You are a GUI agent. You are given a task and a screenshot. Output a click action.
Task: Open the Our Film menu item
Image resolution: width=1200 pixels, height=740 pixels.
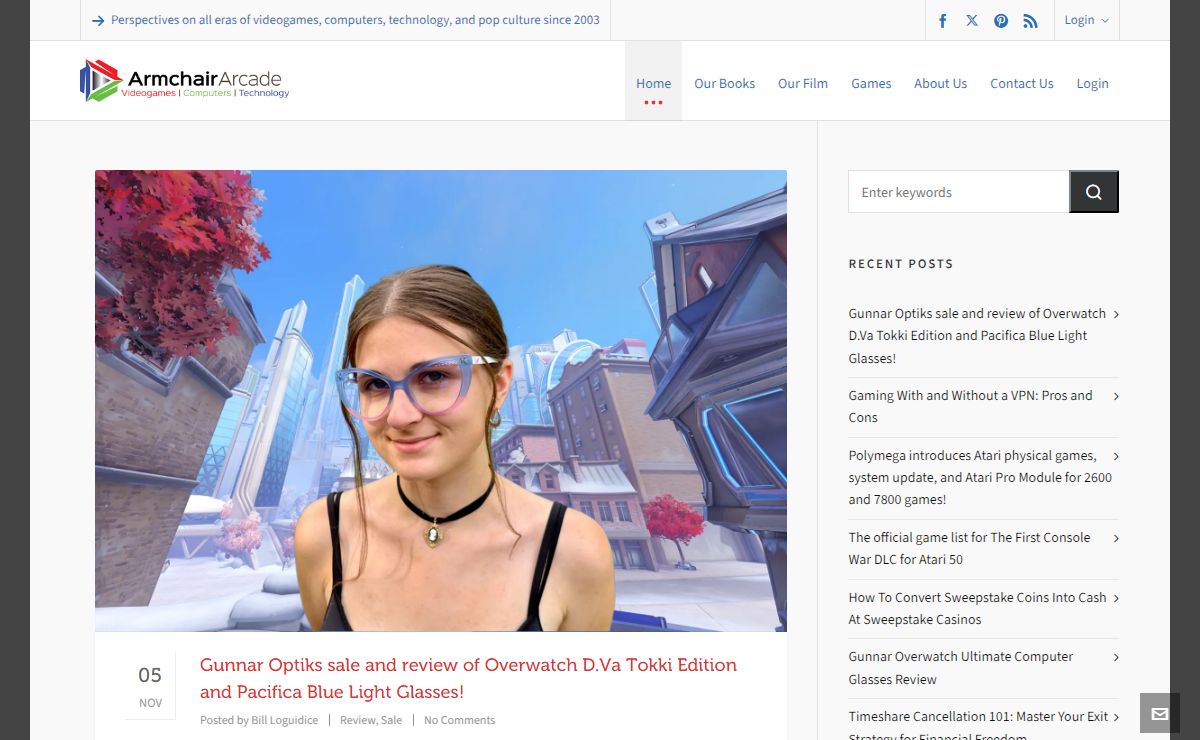click(x=803, y=83)
